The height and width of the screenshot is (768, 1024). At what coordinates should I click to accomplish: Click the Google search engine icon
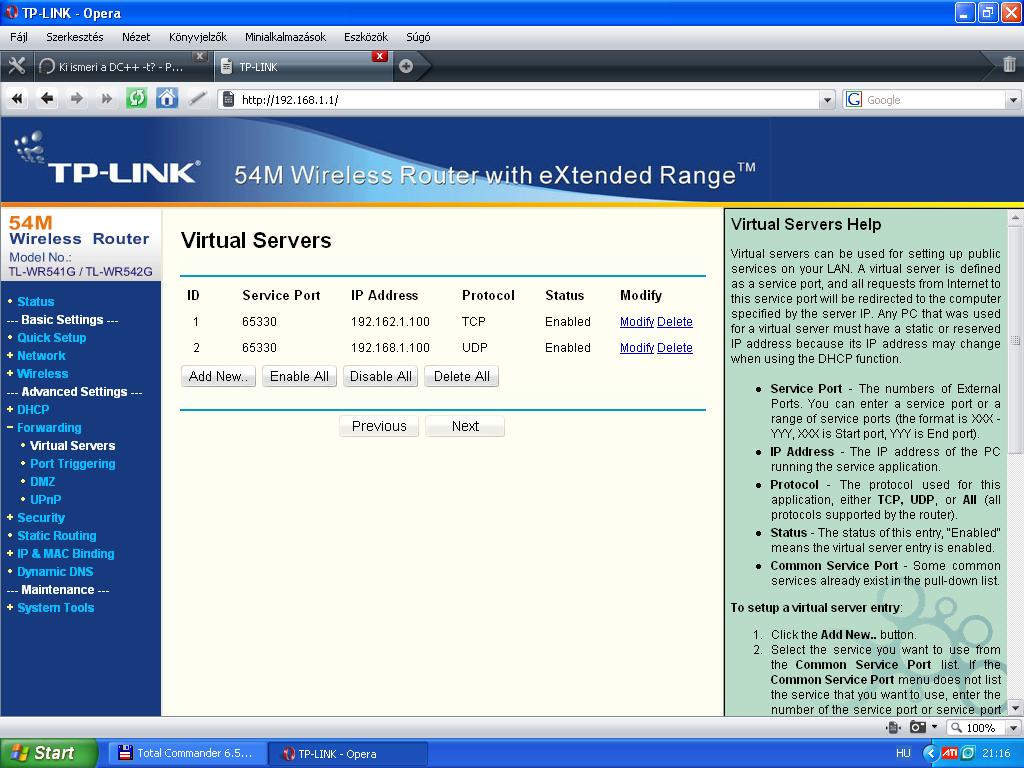854,99
